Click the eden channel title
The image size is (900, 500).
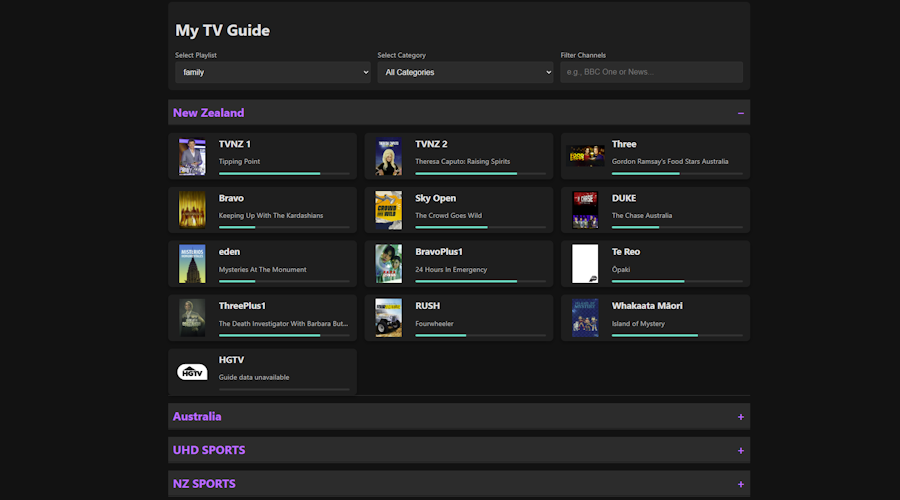point(230,252)
